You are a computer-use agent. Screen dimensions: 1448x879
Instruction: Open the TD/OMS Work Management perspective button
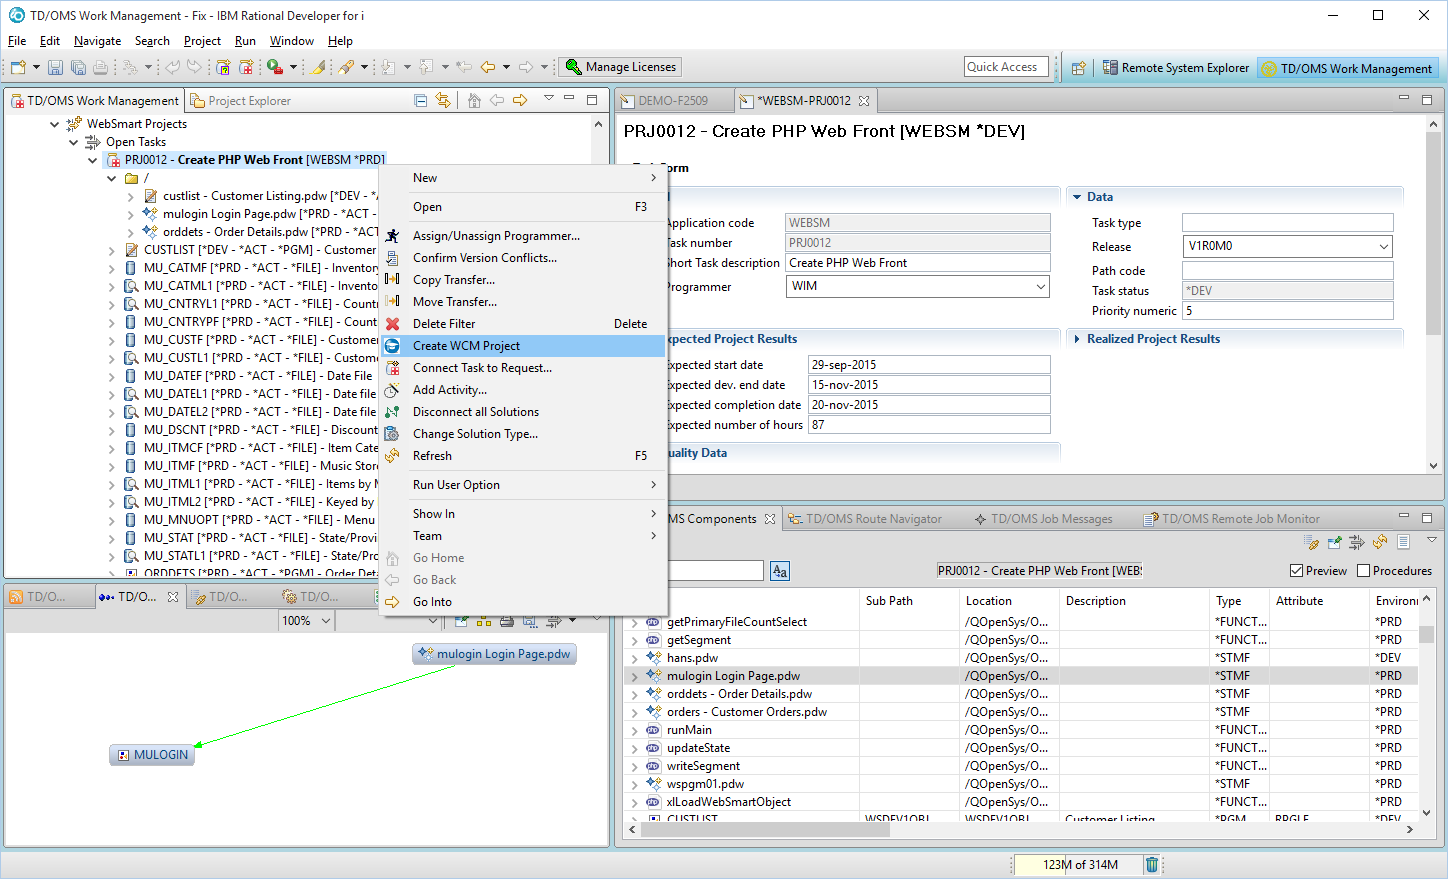pyautogui.click(x=1347, y=68)
